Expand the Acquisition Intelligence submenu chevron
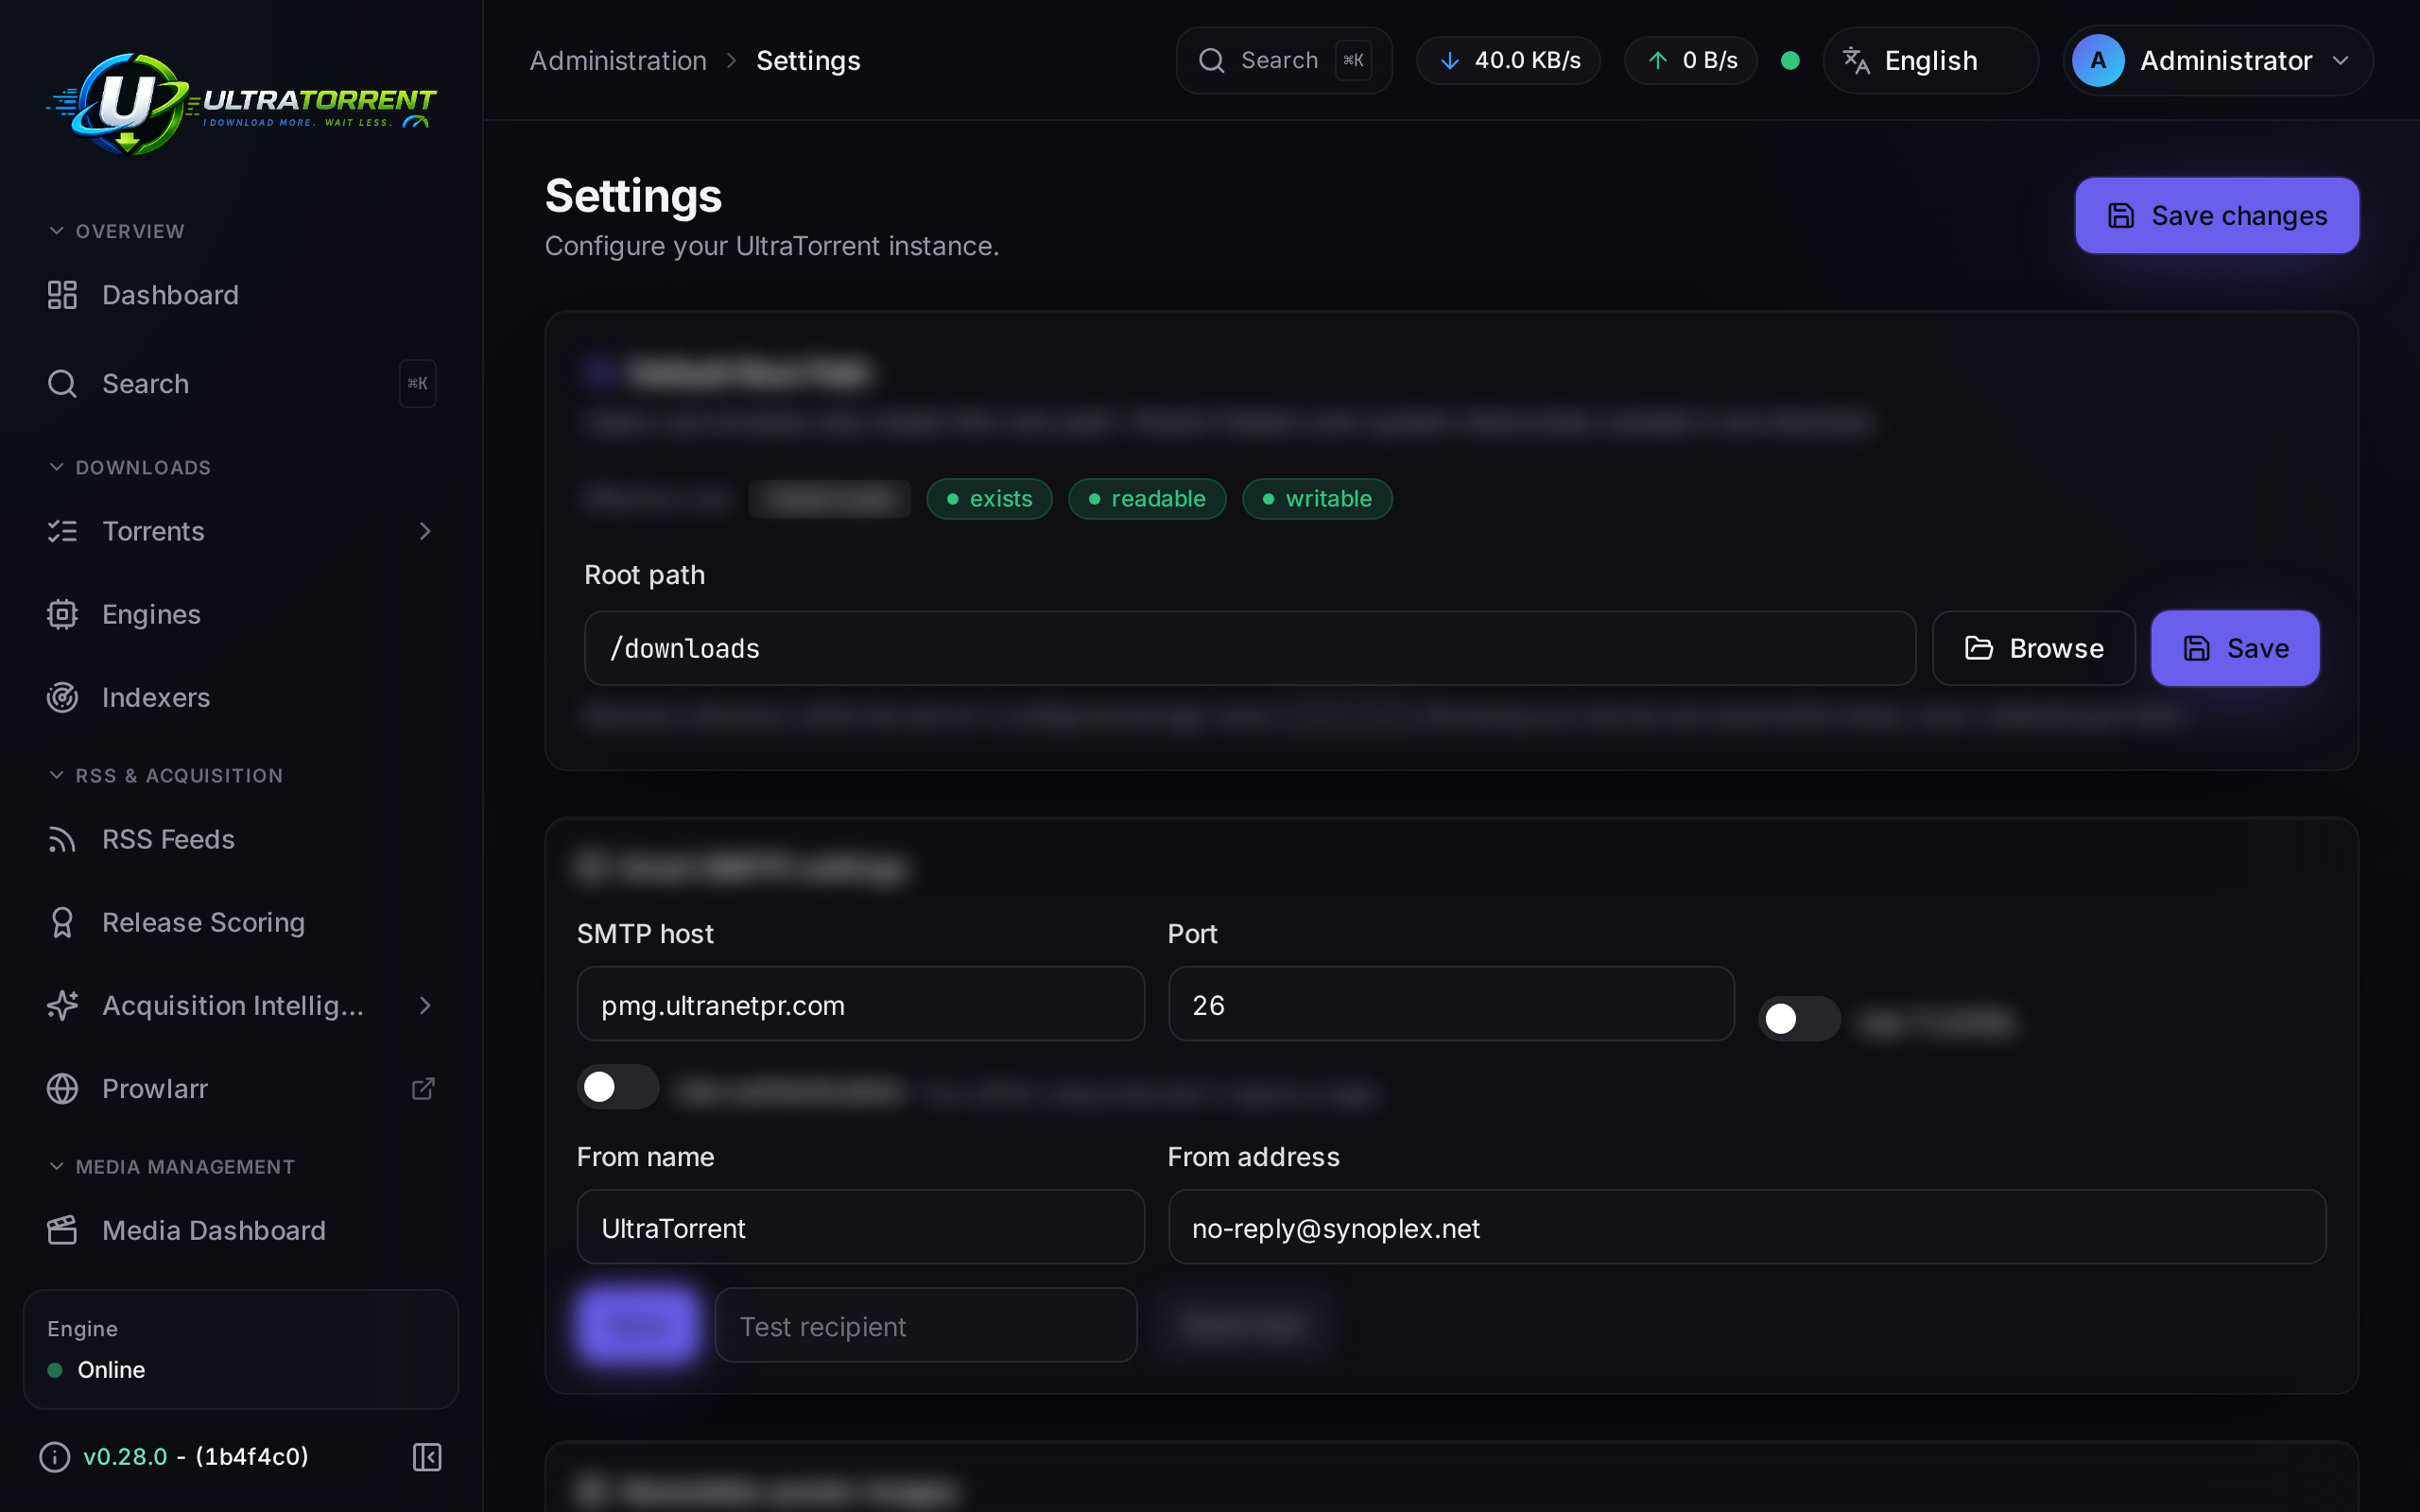The image size is (2420, 1512). pos(425,1005)
